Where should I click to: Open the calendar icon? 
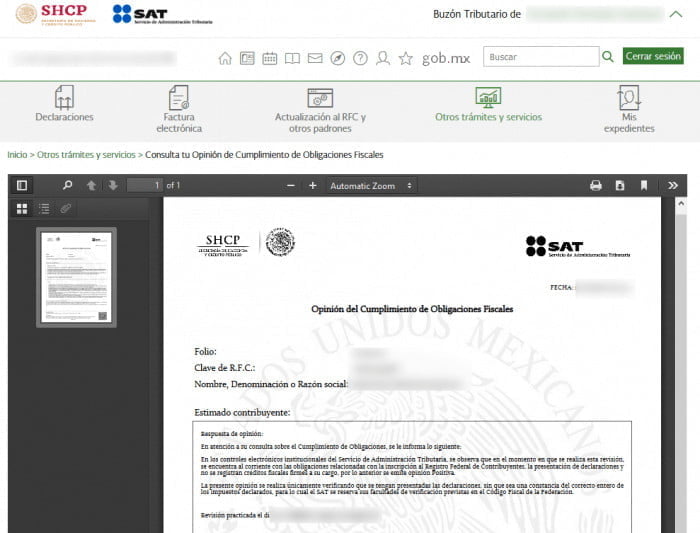(270, 58)
